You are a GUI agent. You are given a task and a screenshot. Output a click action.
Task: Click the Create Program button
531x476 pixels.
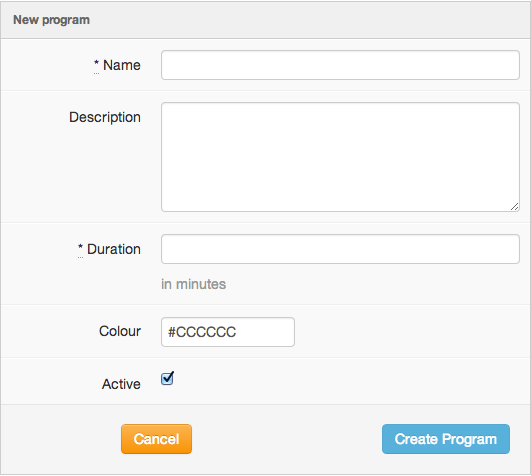446,439
